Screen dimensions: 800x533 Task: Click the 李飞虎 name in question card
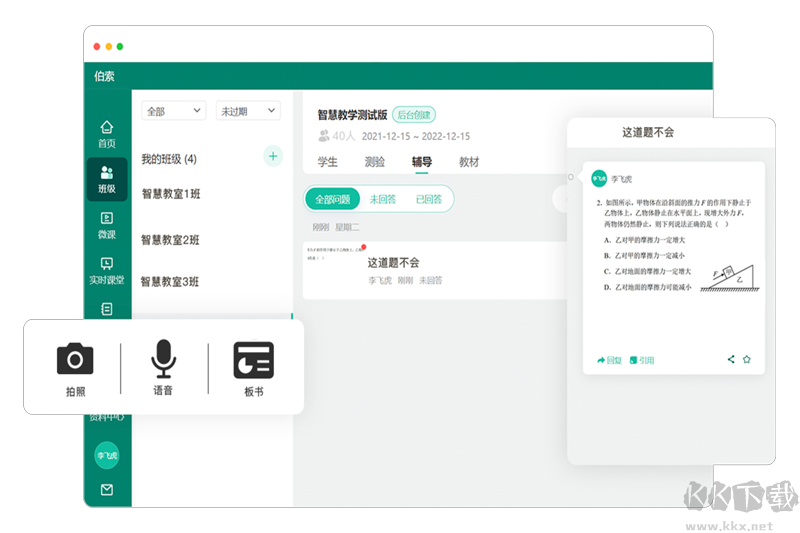point(621,179)
